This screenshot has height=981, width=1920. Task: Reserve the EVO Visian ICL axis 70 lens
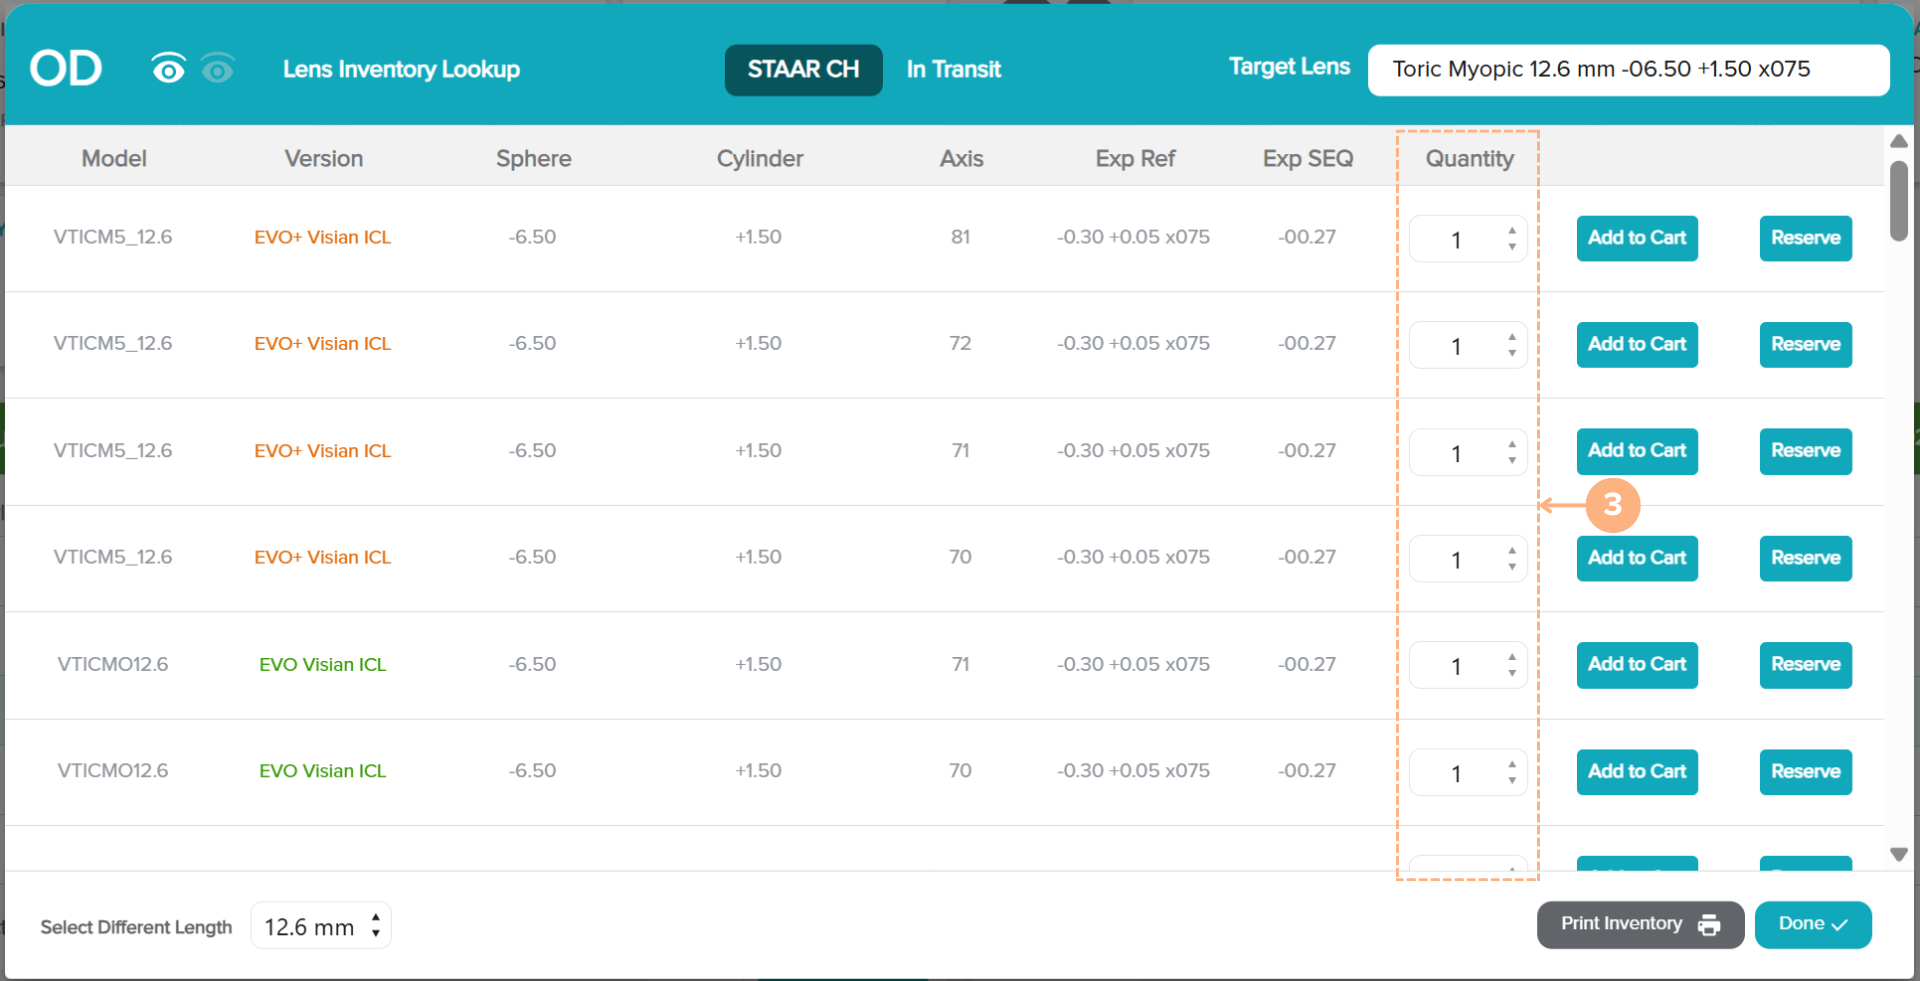coord(1805,772)
